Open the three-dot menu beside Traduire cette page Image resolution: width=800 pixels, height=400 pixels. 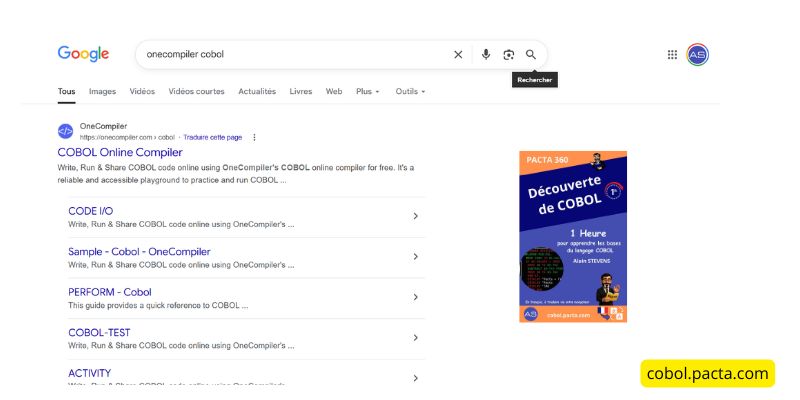(254, 137)
